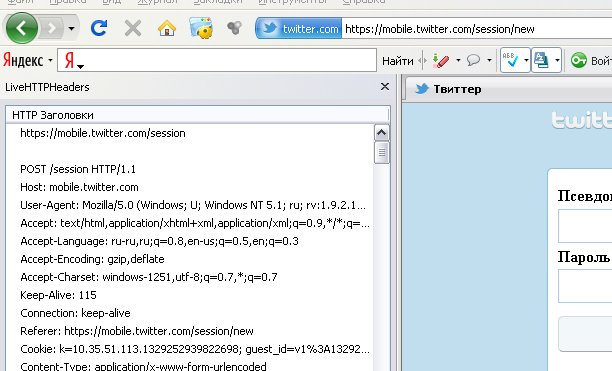Select the https://mobile.twitter.com/session row
The width and height of the screenshot is (612, 371).
pos(103,133)
